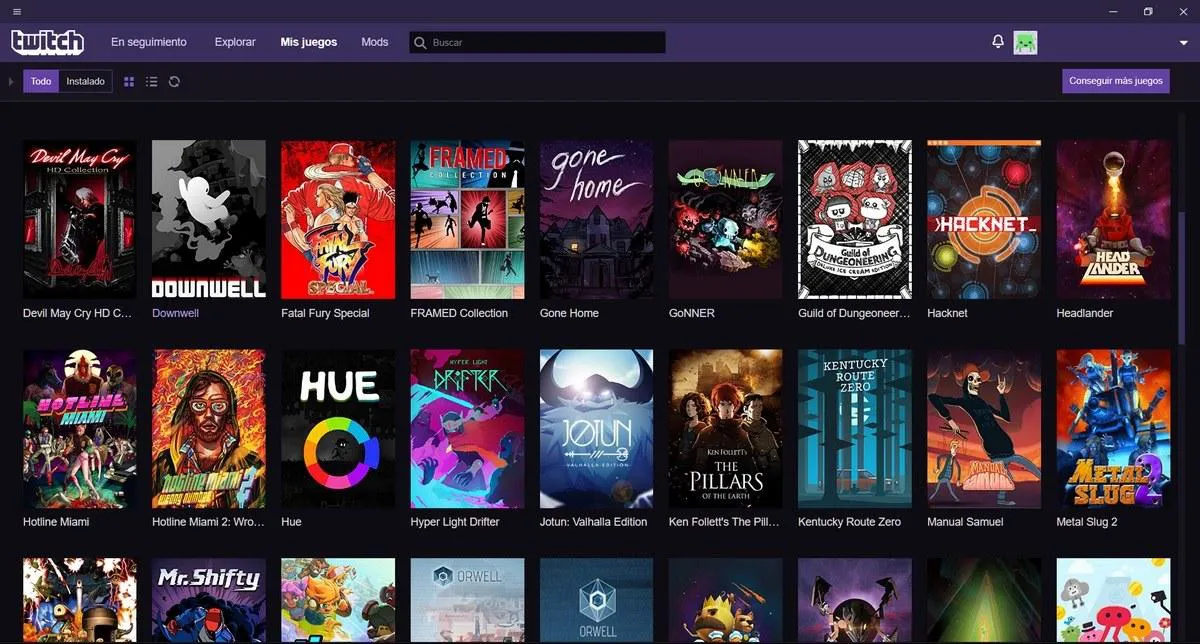Select the Hacknet cover art
The width and height of the screenshot is (1200, 644).
984,219
